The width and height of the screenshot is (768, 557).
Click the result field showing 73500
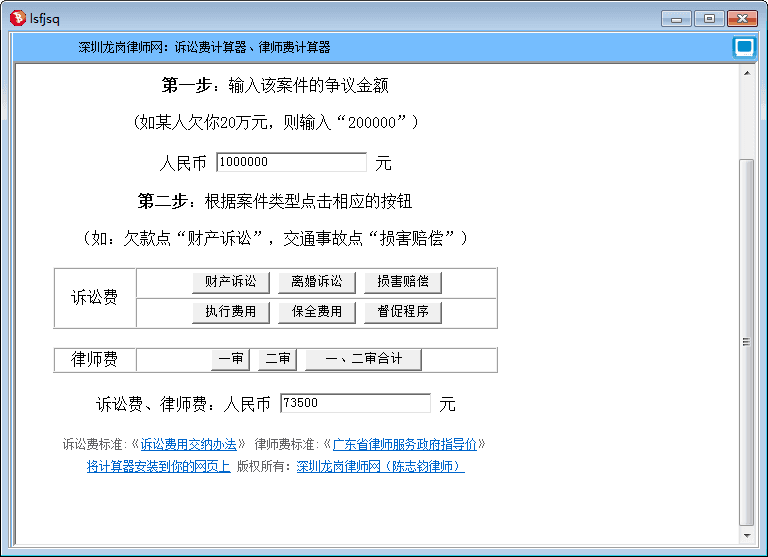pos(355,403)
